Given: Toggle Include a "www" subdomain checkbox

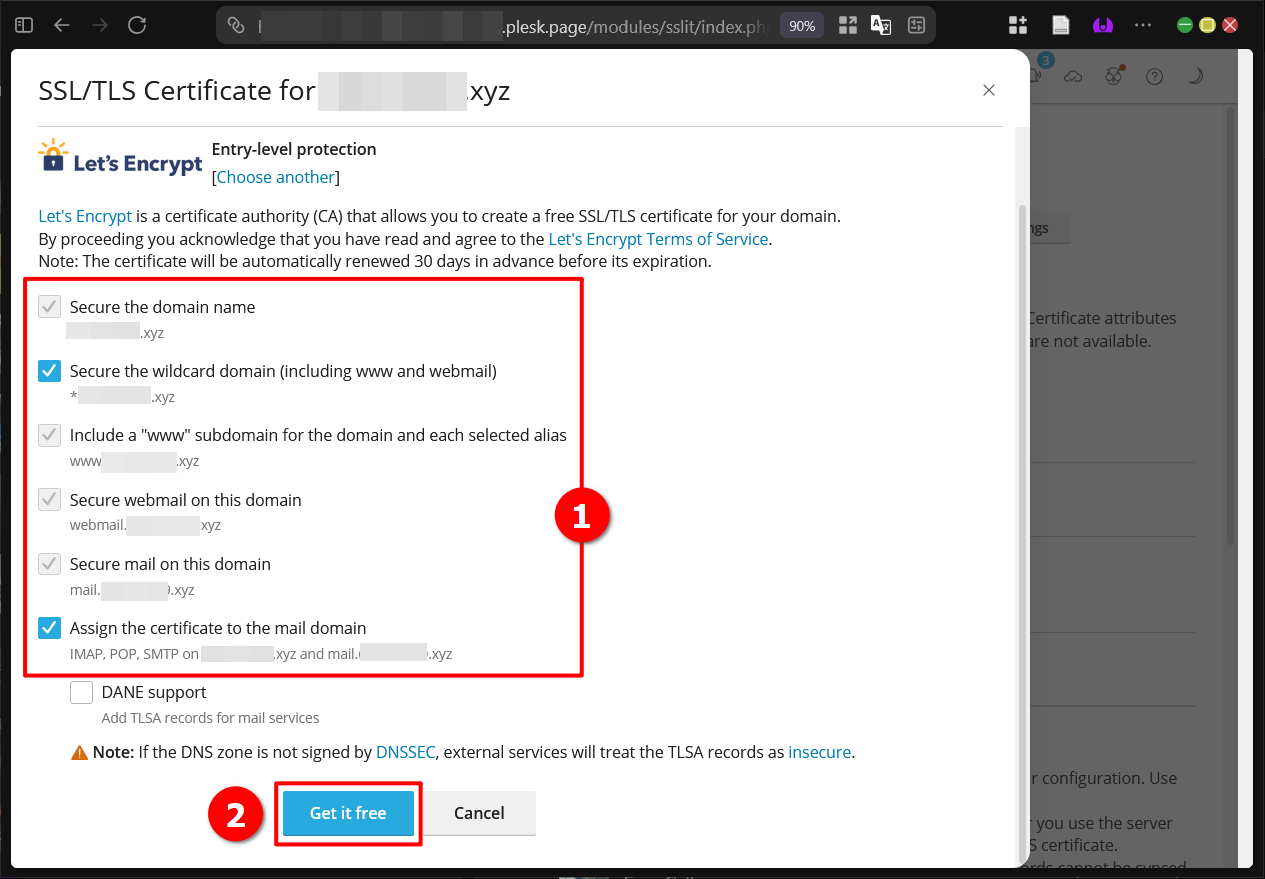Looking at the screenshot, I should point(50,435).
